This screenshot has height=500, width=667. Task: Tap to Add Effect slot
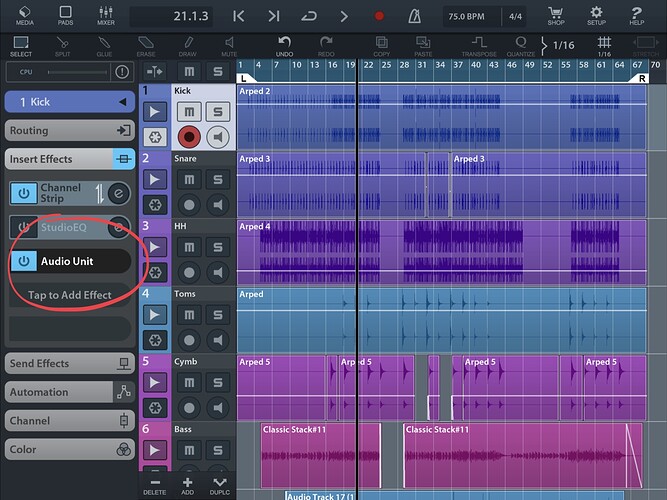(x=70, y=295)
